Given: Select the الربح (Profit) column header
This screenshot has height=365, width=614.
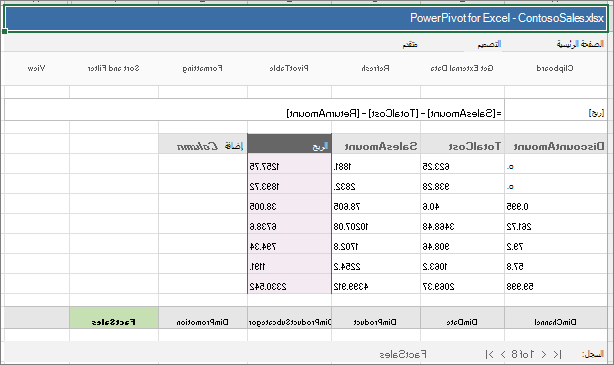Looking at the screenshot, I should point(289,144).
